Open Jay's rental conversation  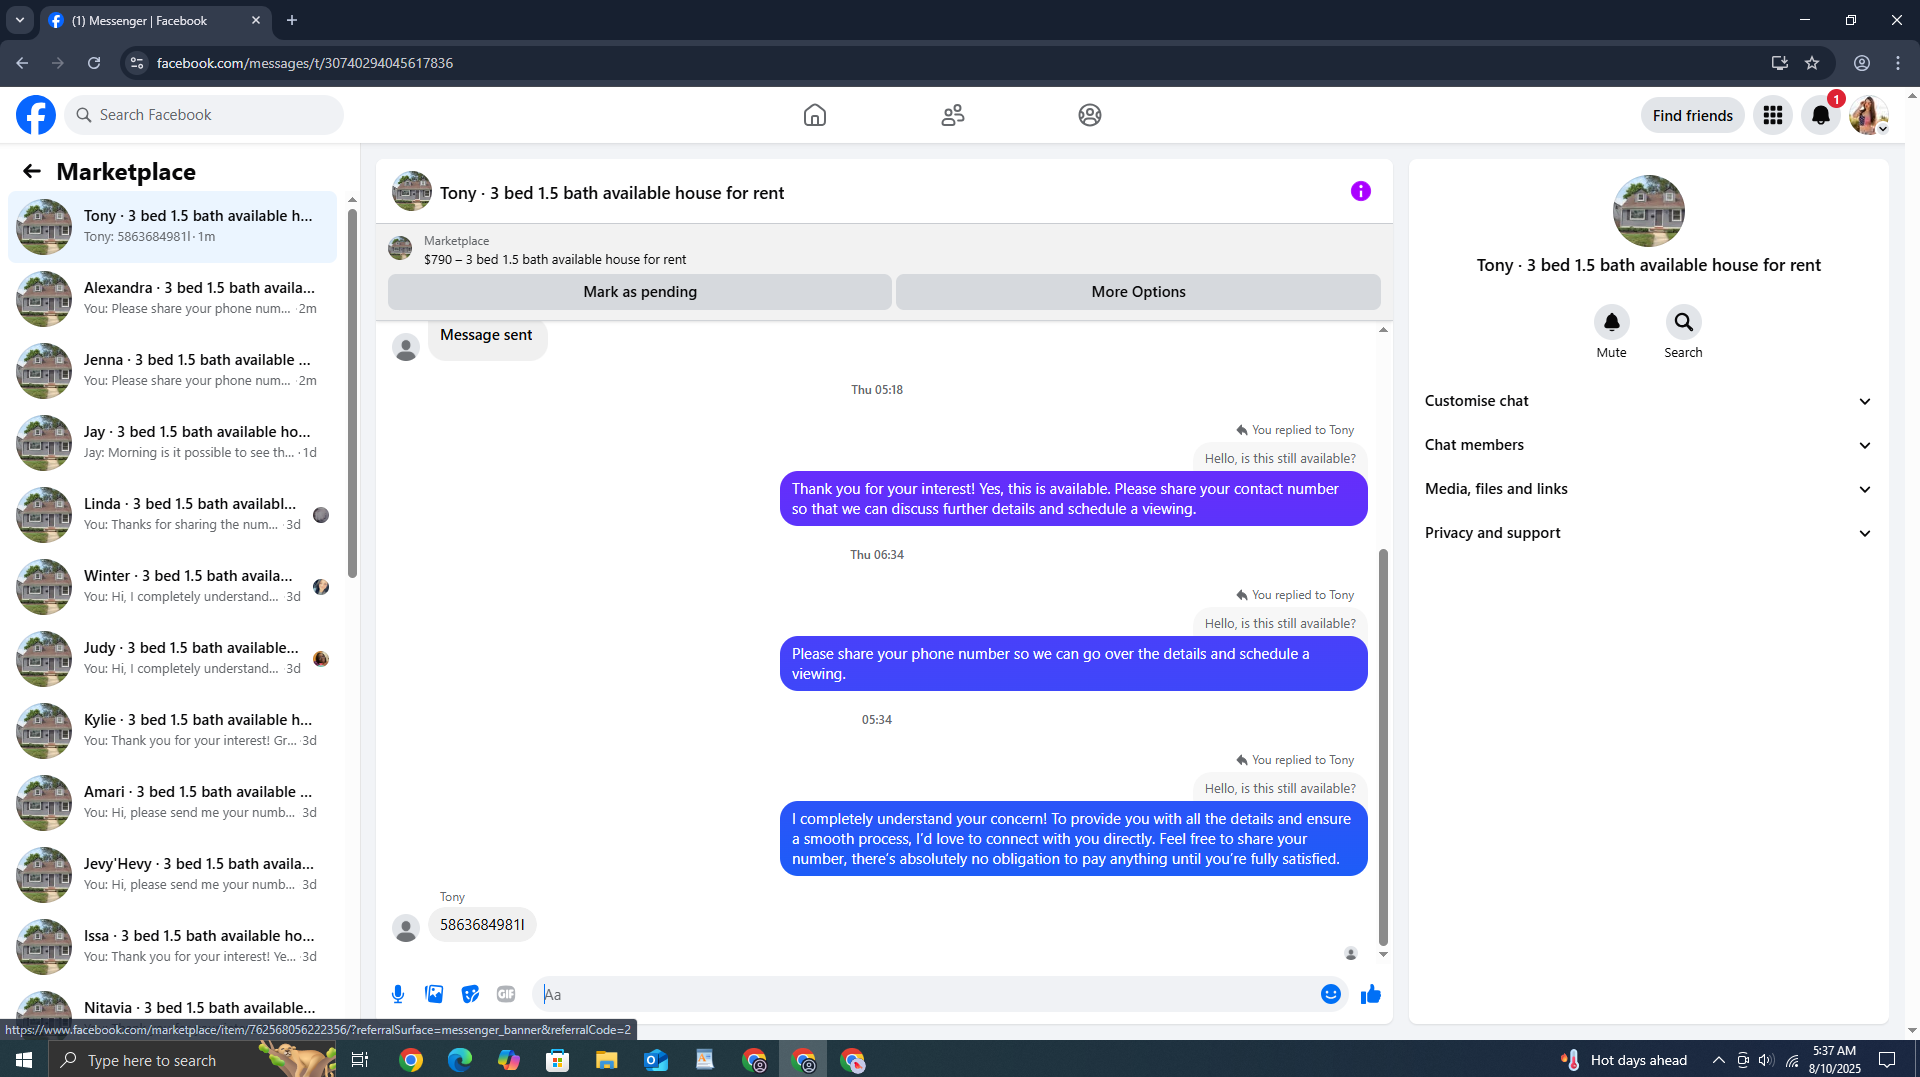click(172, 442)
